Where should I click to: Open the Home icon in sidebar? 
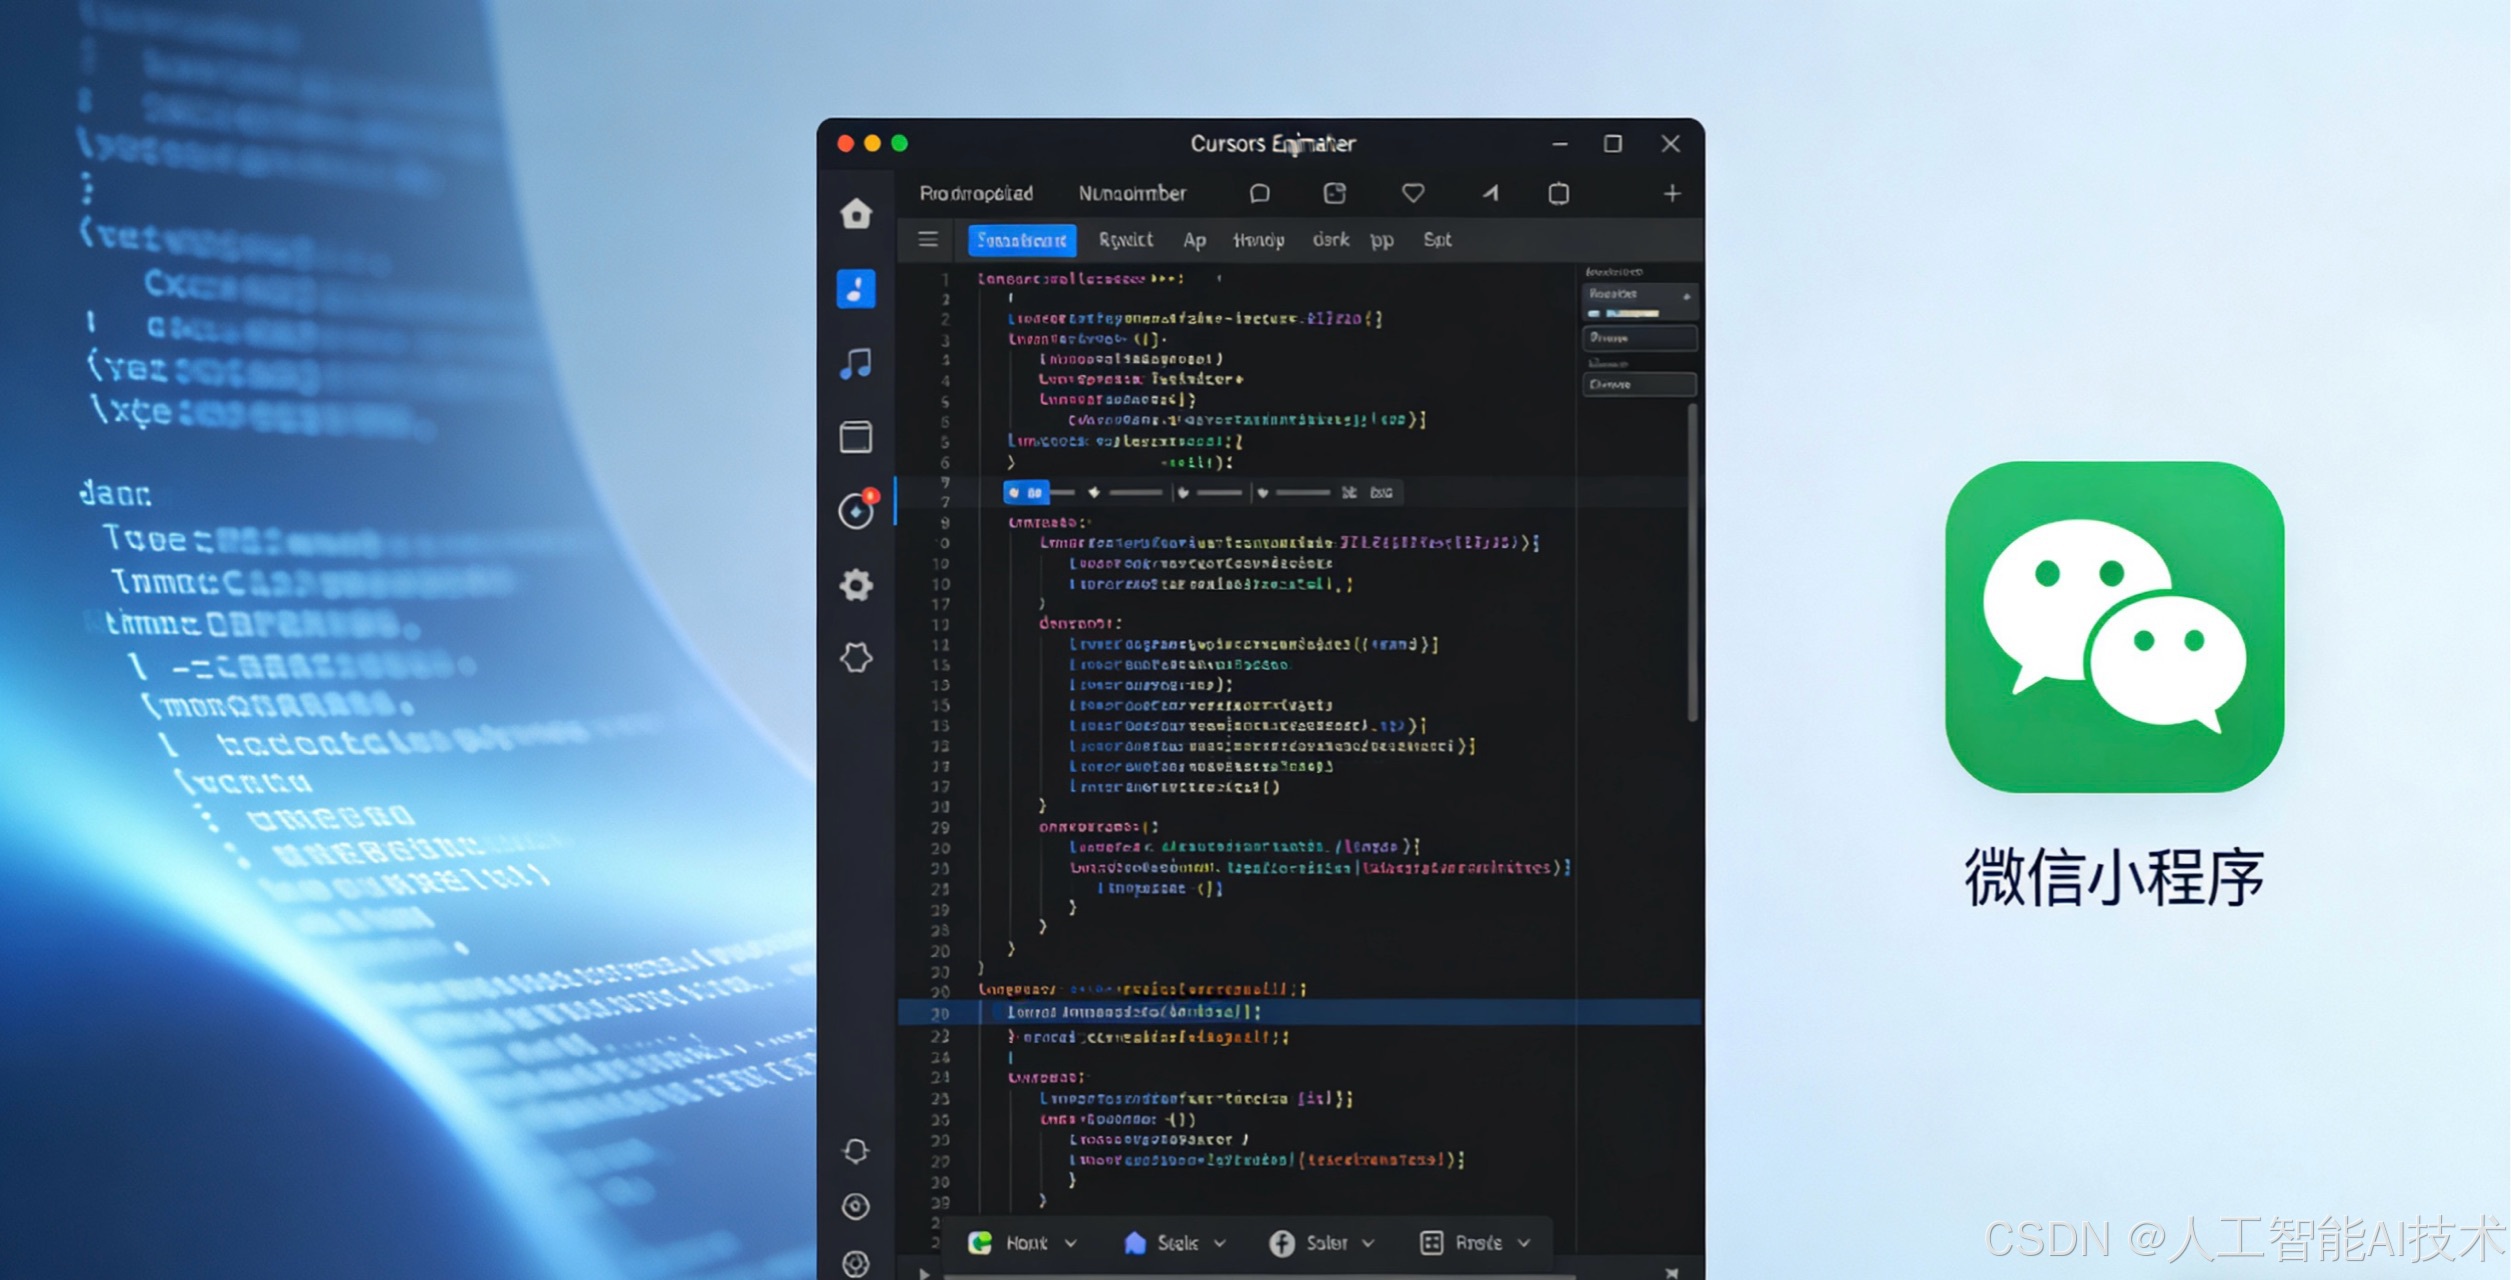point(856,213)
